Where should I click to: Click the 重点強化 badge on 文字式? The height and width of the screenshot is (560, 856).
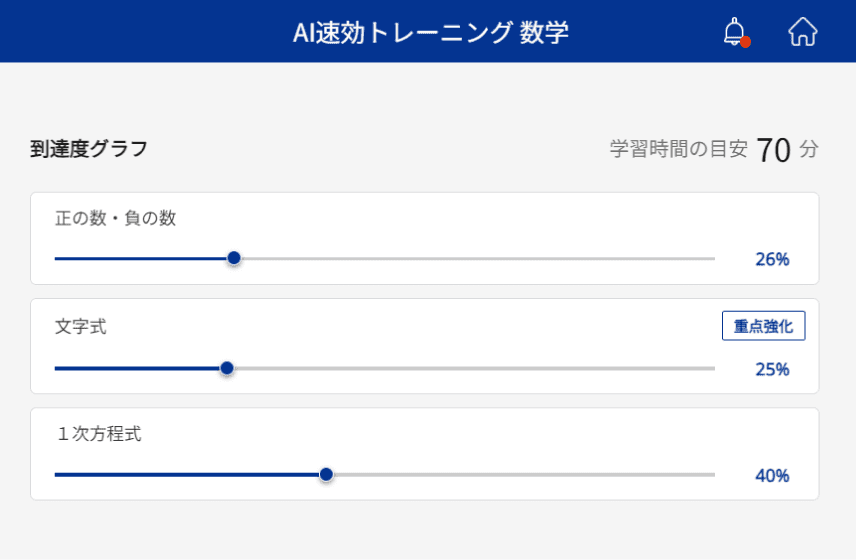click(x=763, y=326)
